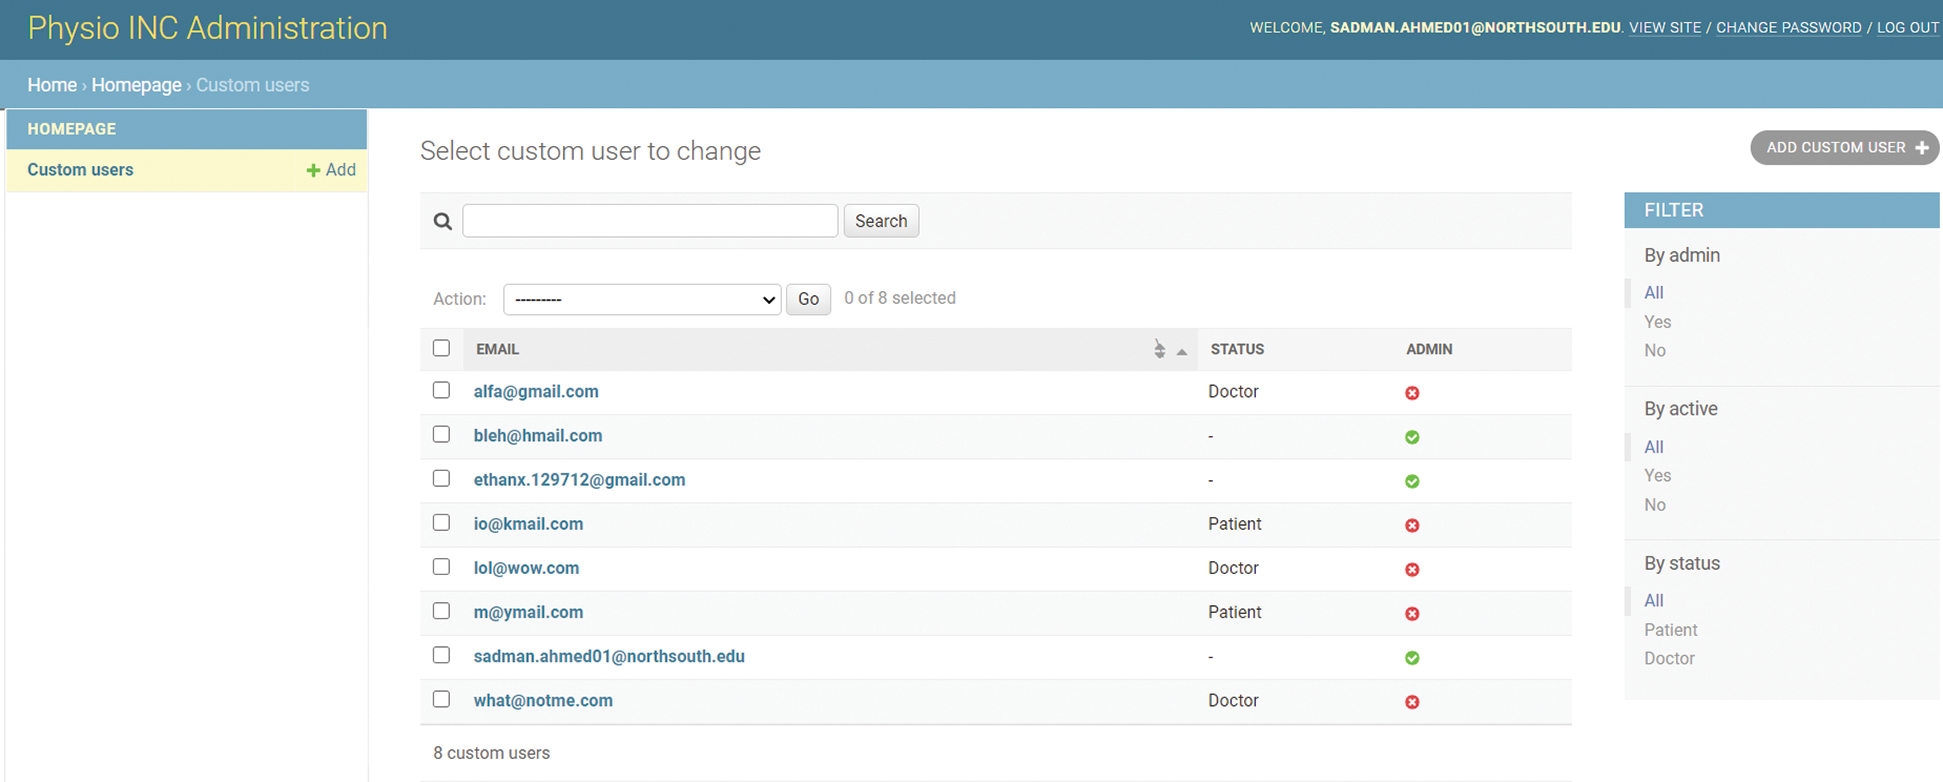Filter by status: Doctor
The image size is (1943, 782).
pyautogui.click(x=1669, y=659)
